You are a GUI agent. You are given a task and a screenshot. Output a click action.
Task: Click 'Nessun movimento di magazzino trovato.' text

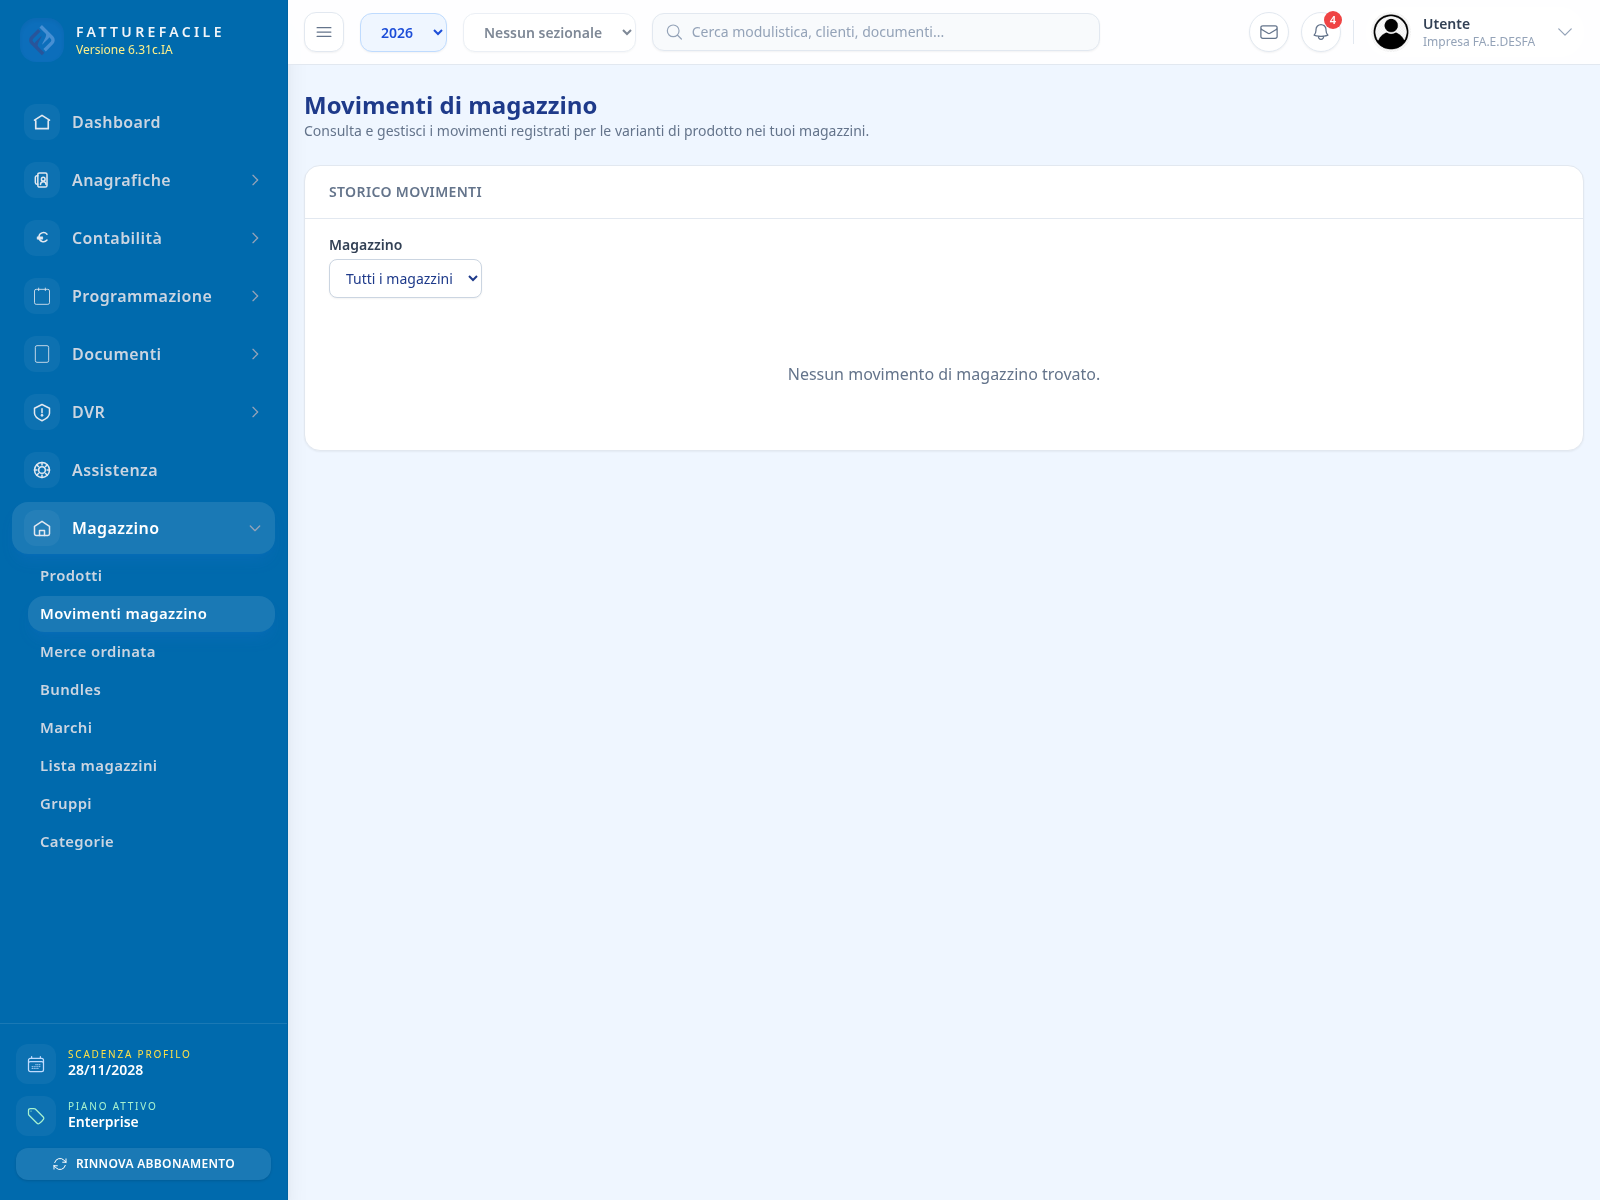coord(944,374)
